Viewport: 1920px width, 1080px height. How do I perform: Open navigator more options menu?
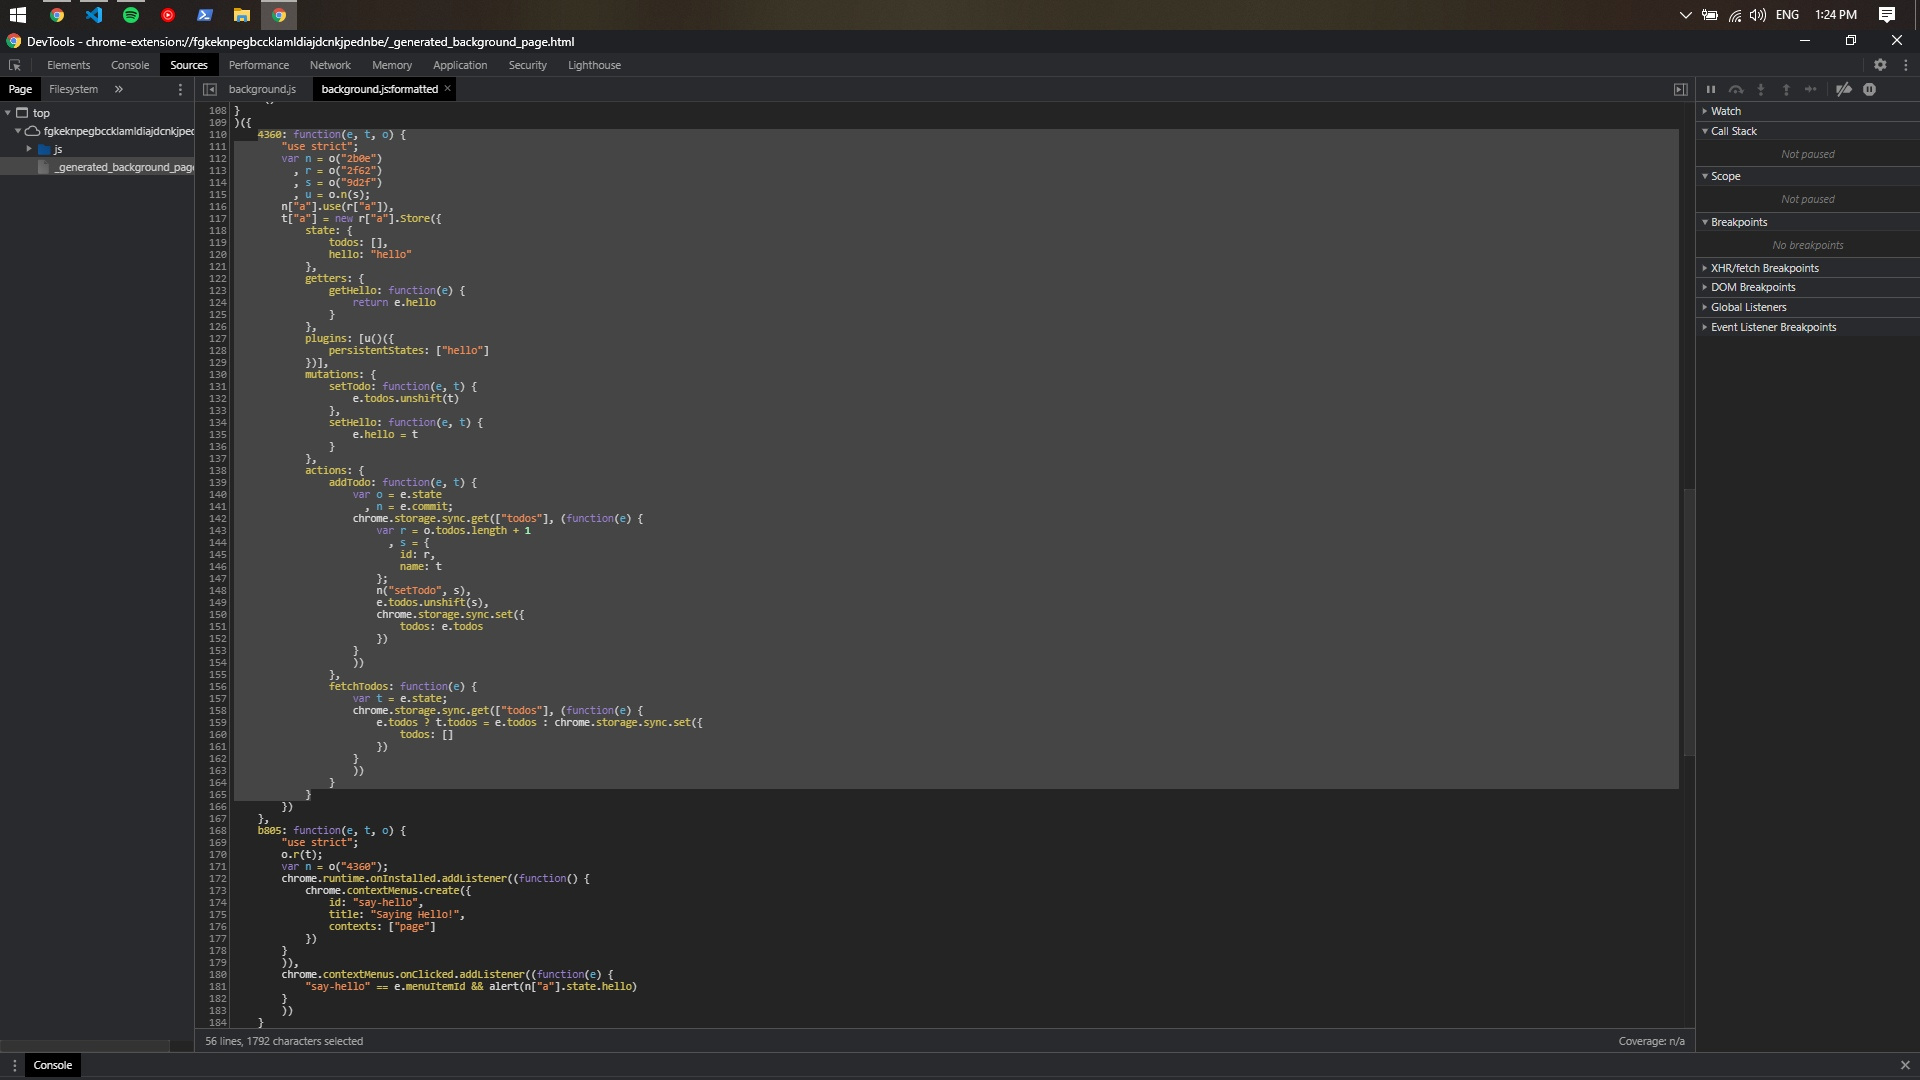click(180, 89)
